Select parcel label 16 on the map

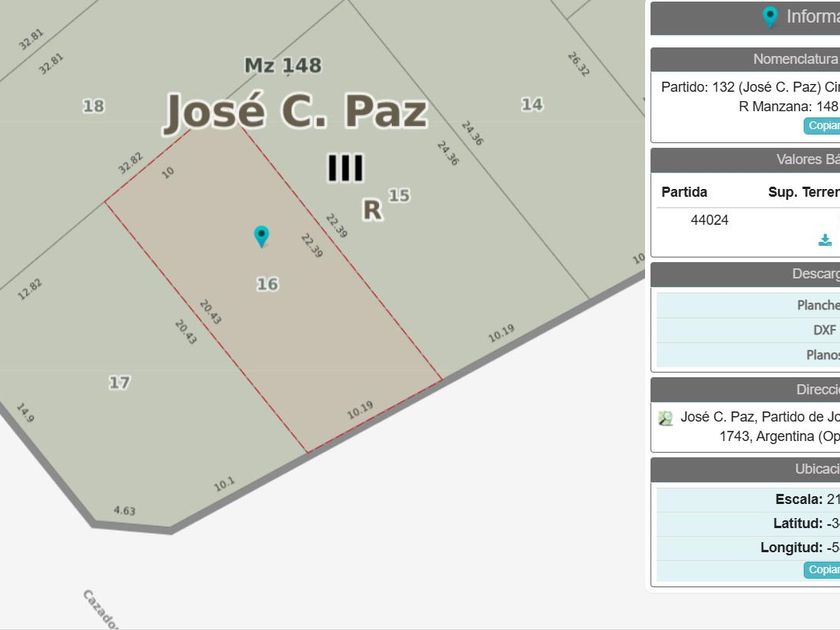267,284
